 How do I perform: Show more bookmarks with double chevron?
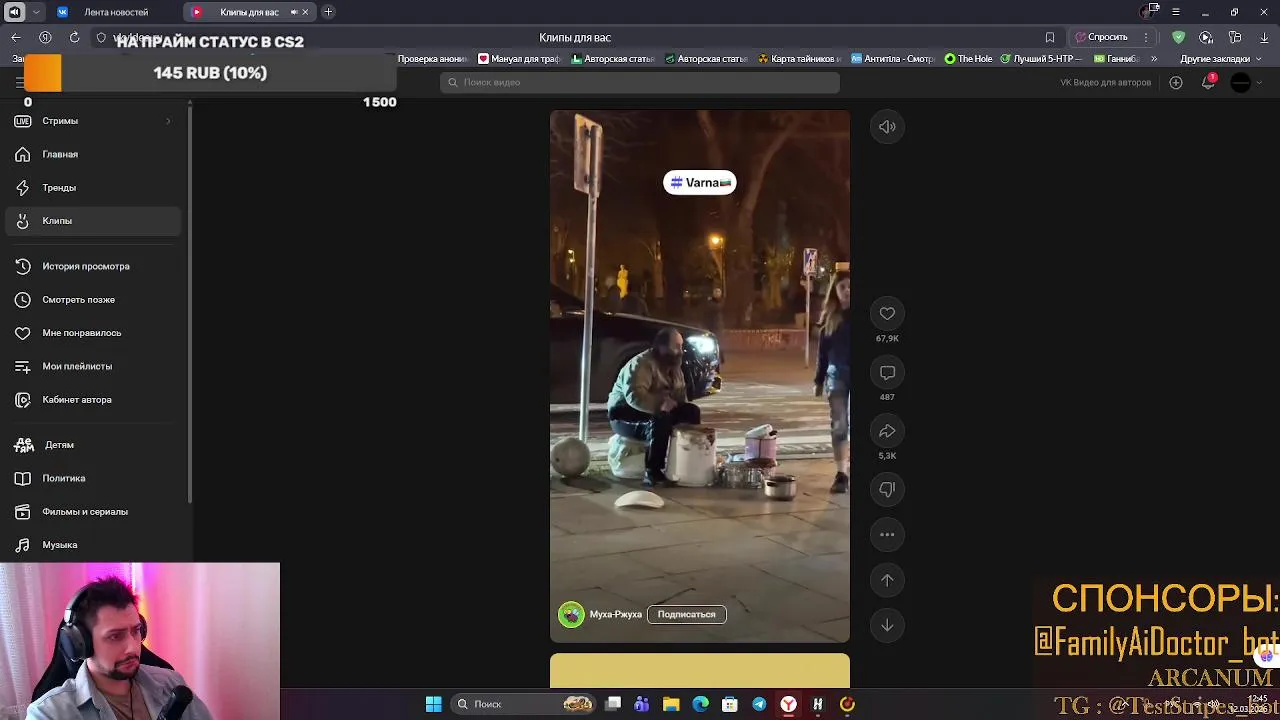(1154, 59)
